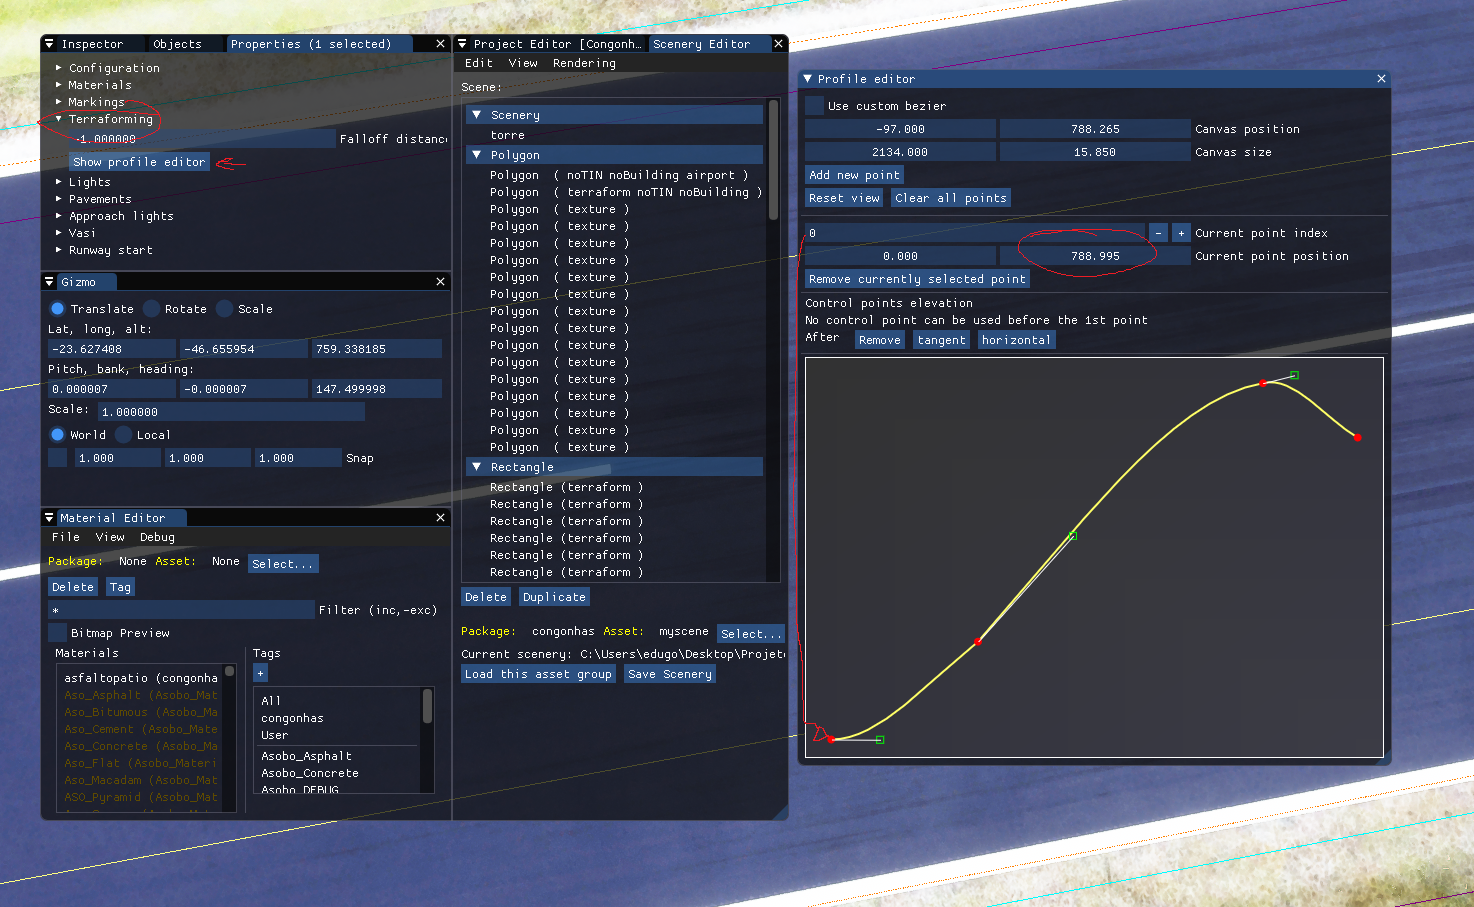This screenshot has width=1474, height=907.
Task: Enable Use custom bezier checkbox
Action: (x=815, y=106)
